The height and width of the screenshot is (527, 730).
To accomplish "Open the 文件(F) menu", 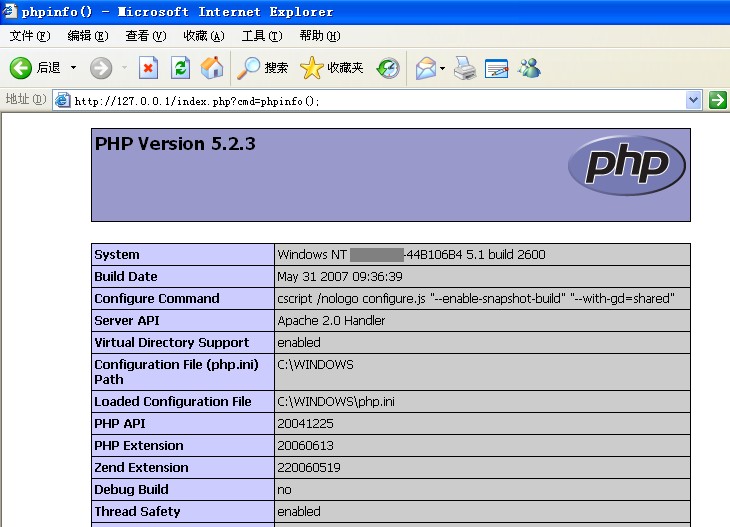I will 30,36.
